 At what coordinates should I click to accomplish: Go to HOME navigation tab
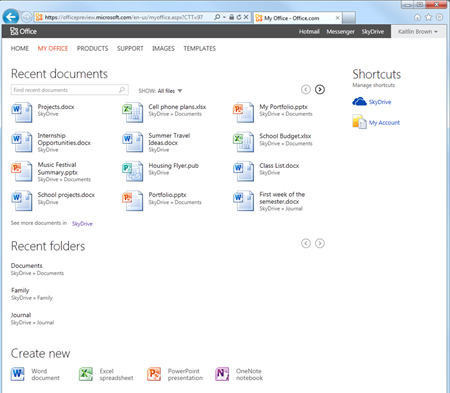pyautogui.click(x=20, y=48)
